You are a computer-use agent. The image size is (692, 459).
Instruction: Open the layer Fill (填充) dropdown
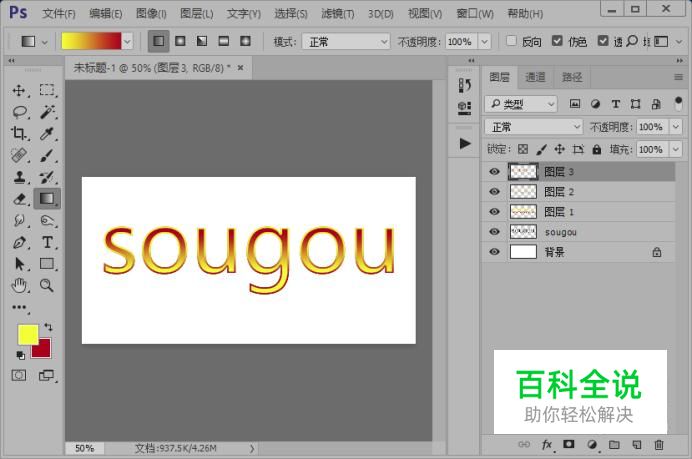[x=676, y=150]
